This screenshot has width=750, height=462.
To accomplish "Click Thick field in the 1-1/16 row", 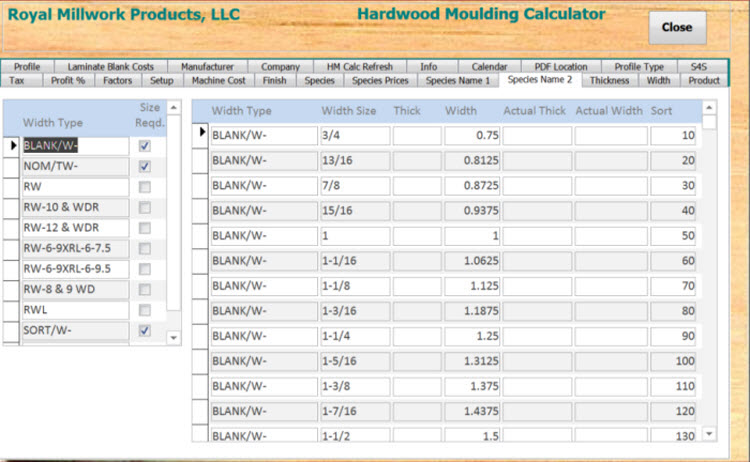I will (x=417, y=261).
